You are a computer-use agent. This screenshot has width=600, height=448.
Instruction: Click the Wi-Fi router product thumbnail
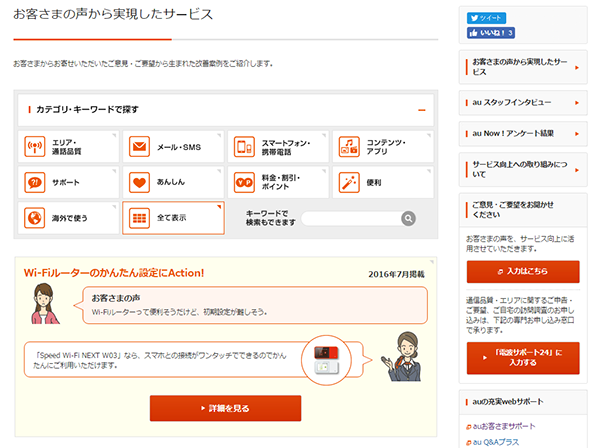(326, 360)
